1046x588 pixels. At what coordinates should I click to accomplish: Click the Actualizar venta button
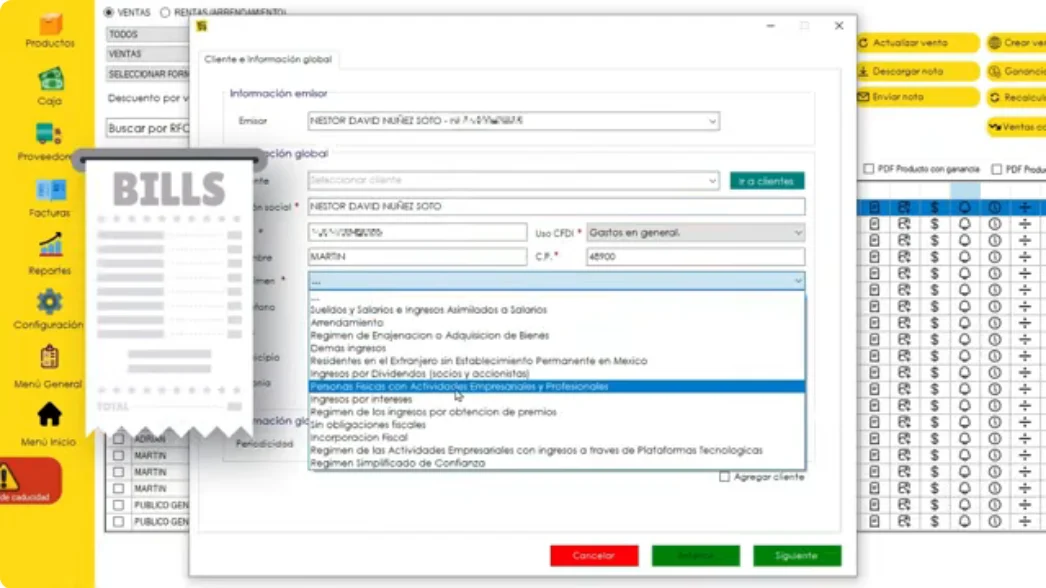917,43
